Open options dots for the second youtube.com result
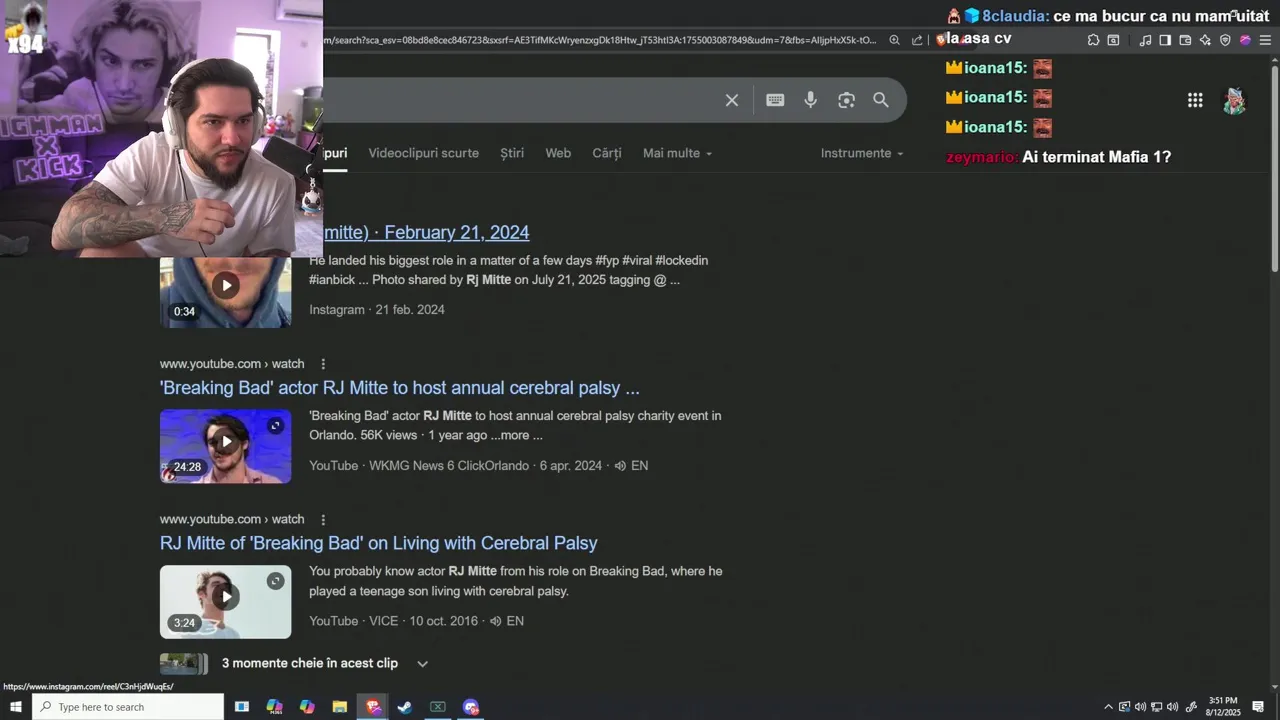1280x720 pixels. (323, 520)
